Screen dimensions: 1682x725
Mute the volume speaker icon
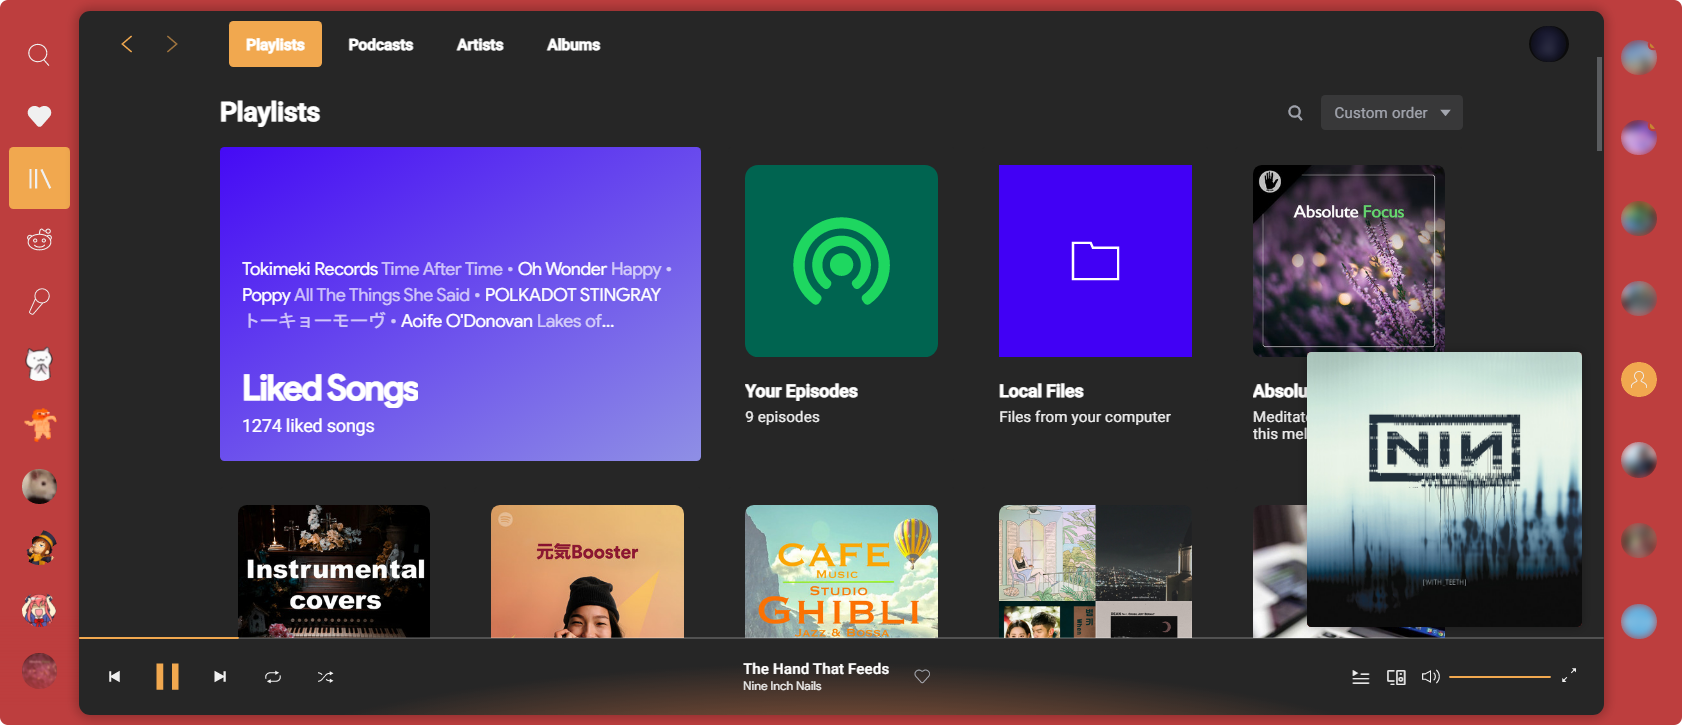pos(1430,677)
